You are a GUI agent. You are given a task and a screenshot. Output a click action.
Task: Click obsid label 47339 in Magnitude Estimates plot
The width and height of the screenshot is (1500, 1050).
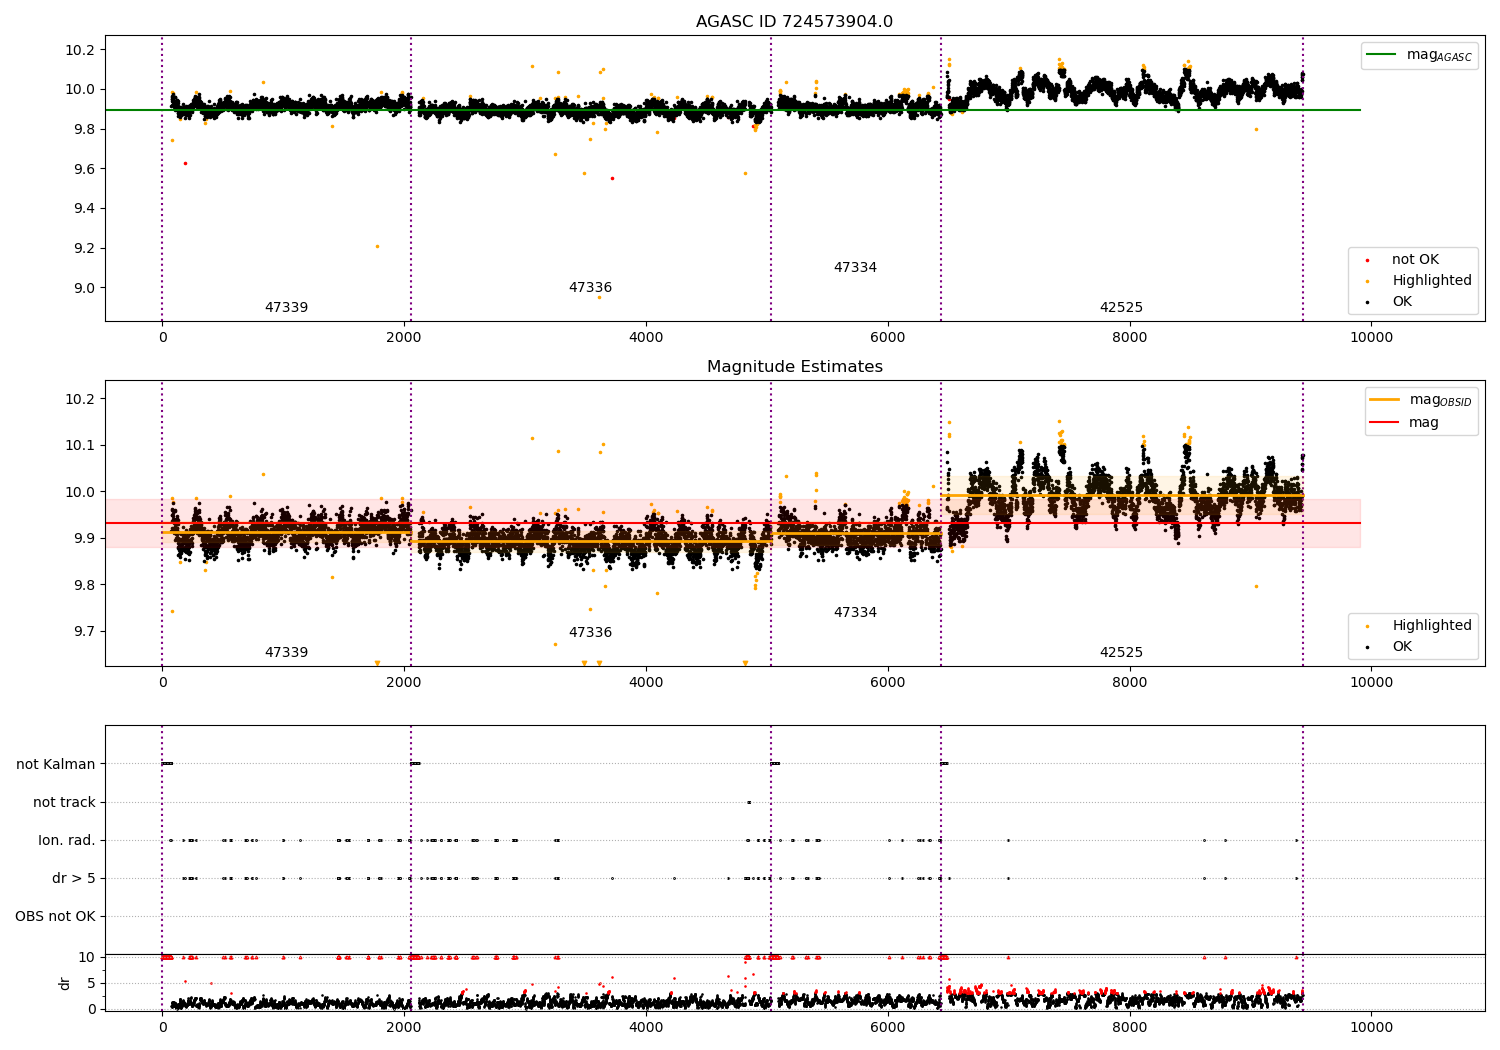(286, 653)
